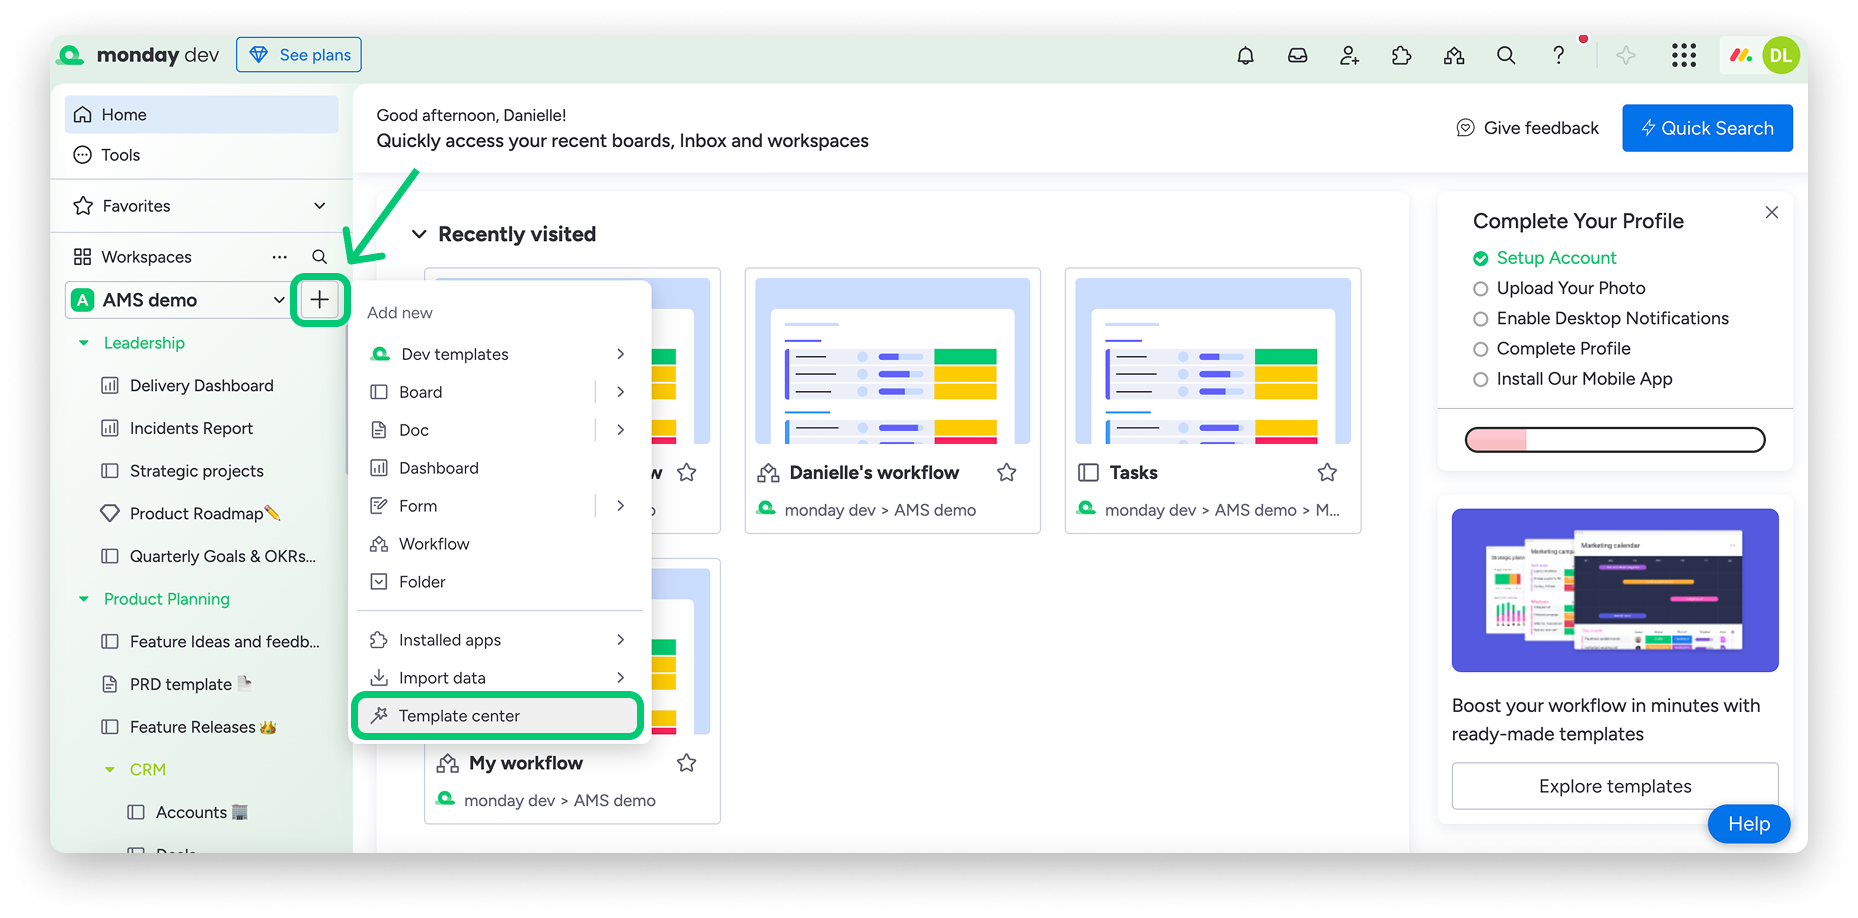1858x918 pixels.
Task: Open the notifications bell
Action: tap(1245, 56)
